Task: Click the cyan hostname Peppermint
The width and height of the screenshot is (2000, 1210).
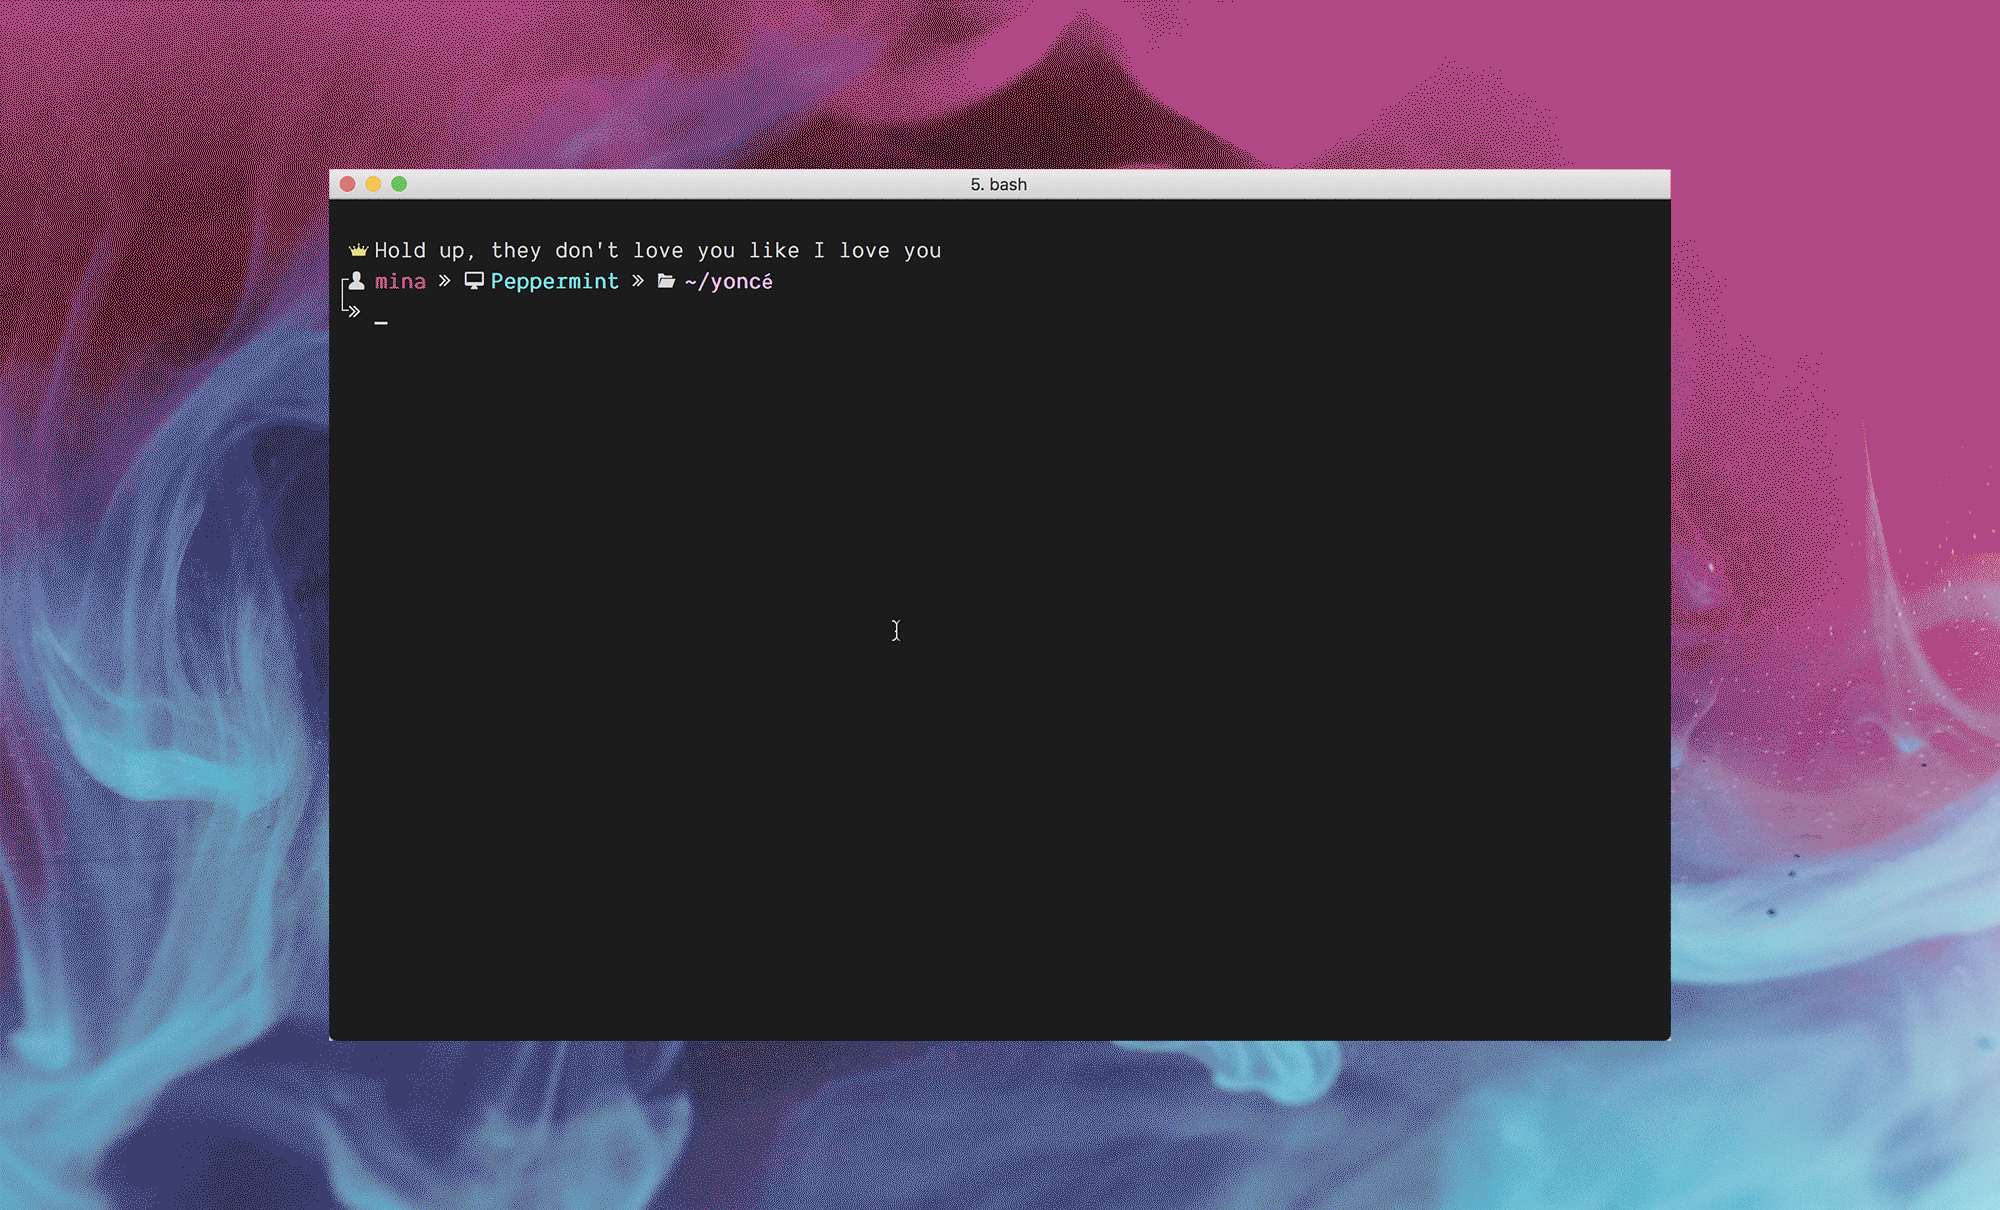Action: point(554,282)
